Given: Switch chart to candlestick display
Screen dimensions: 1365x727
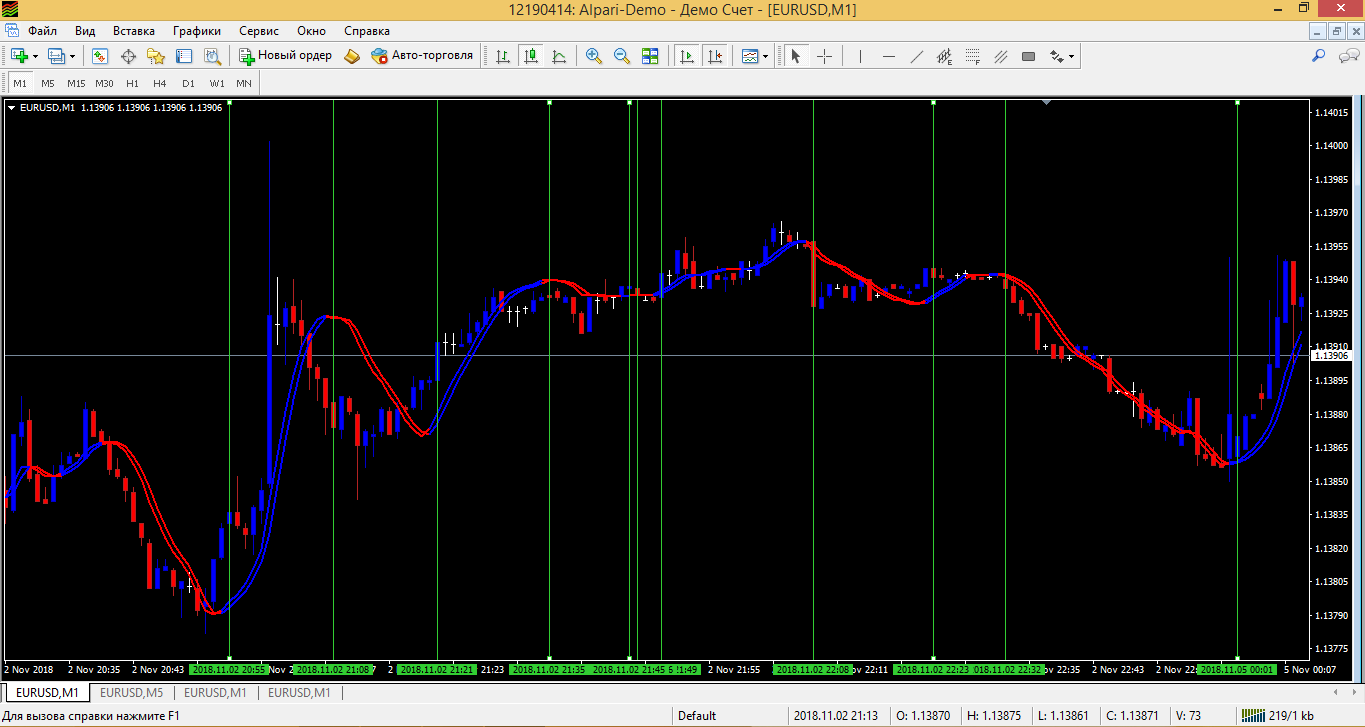Looking at the screenshot, I should (531, 56).
